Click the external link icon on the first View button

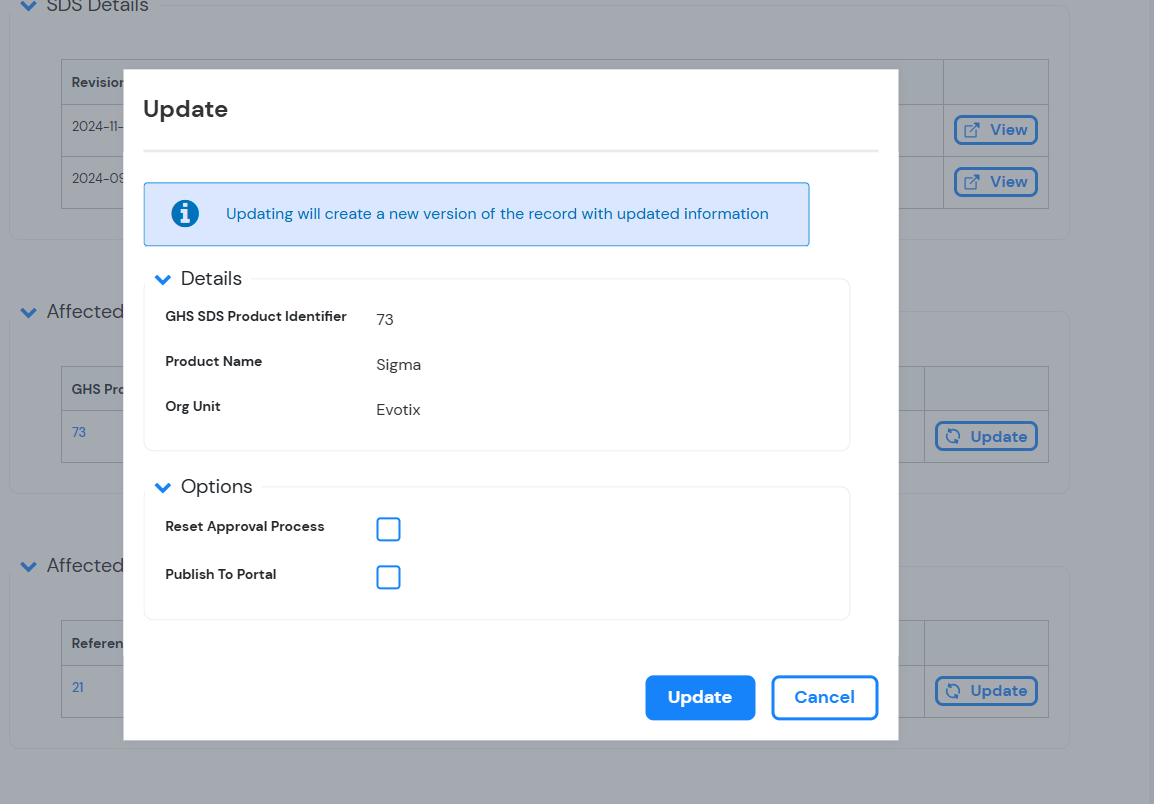point(970,129)
